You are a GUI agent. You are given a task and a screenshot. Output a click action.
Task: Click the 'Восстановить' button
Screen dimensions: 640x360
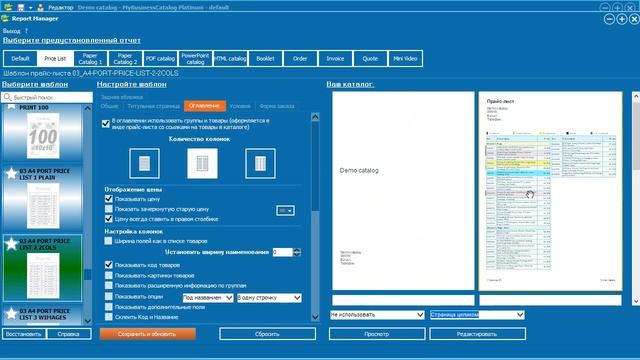(24, 334)
